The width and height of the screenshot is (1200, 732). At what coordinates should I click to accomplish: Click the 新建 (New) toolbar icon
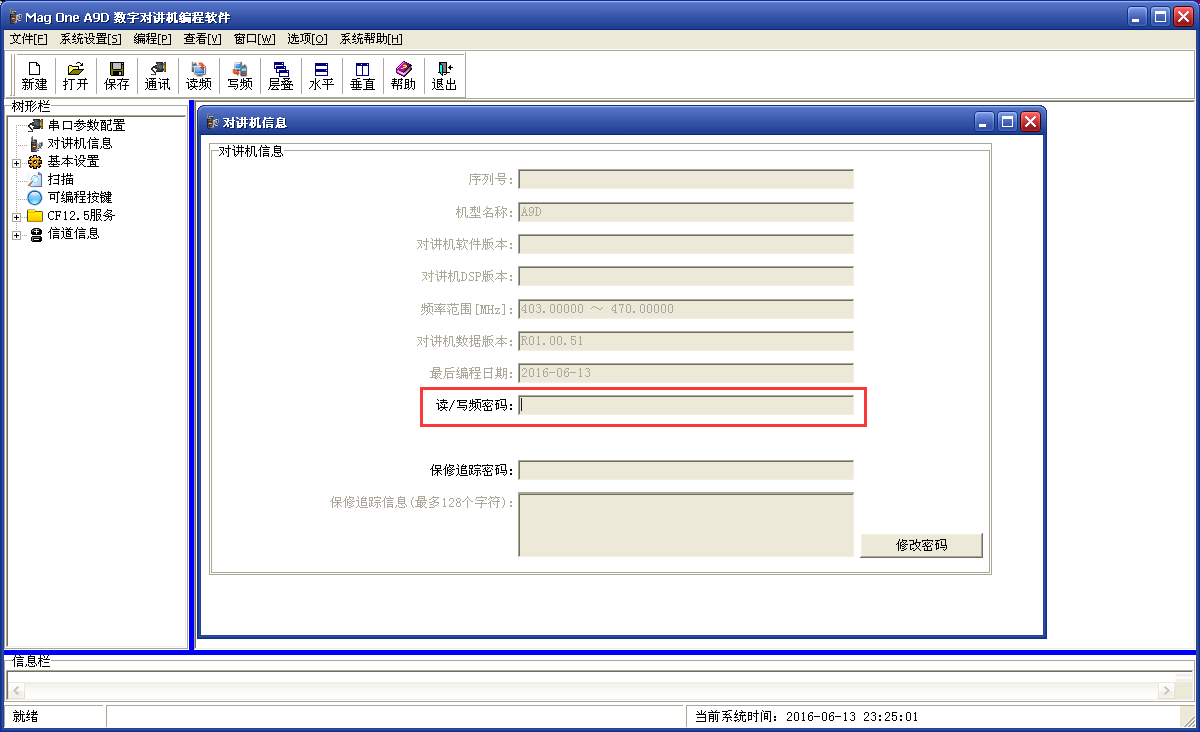[x=34, y=68]
